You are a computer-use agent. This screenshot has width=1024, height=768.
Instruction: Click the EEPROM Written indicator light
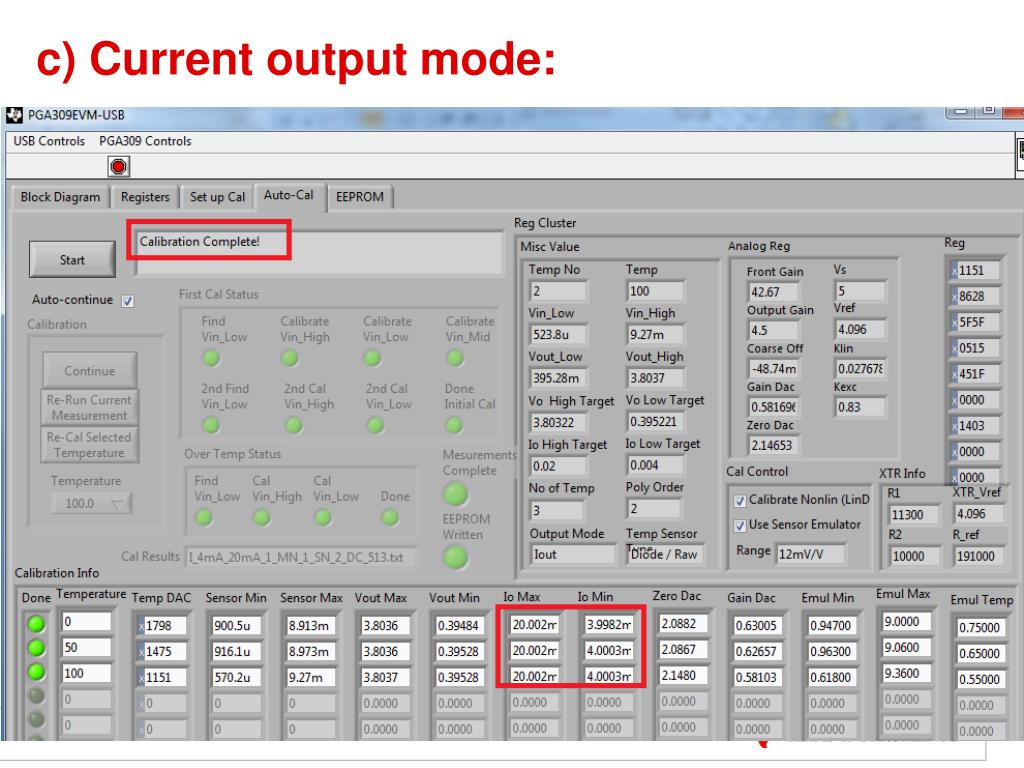pos(455,558)
